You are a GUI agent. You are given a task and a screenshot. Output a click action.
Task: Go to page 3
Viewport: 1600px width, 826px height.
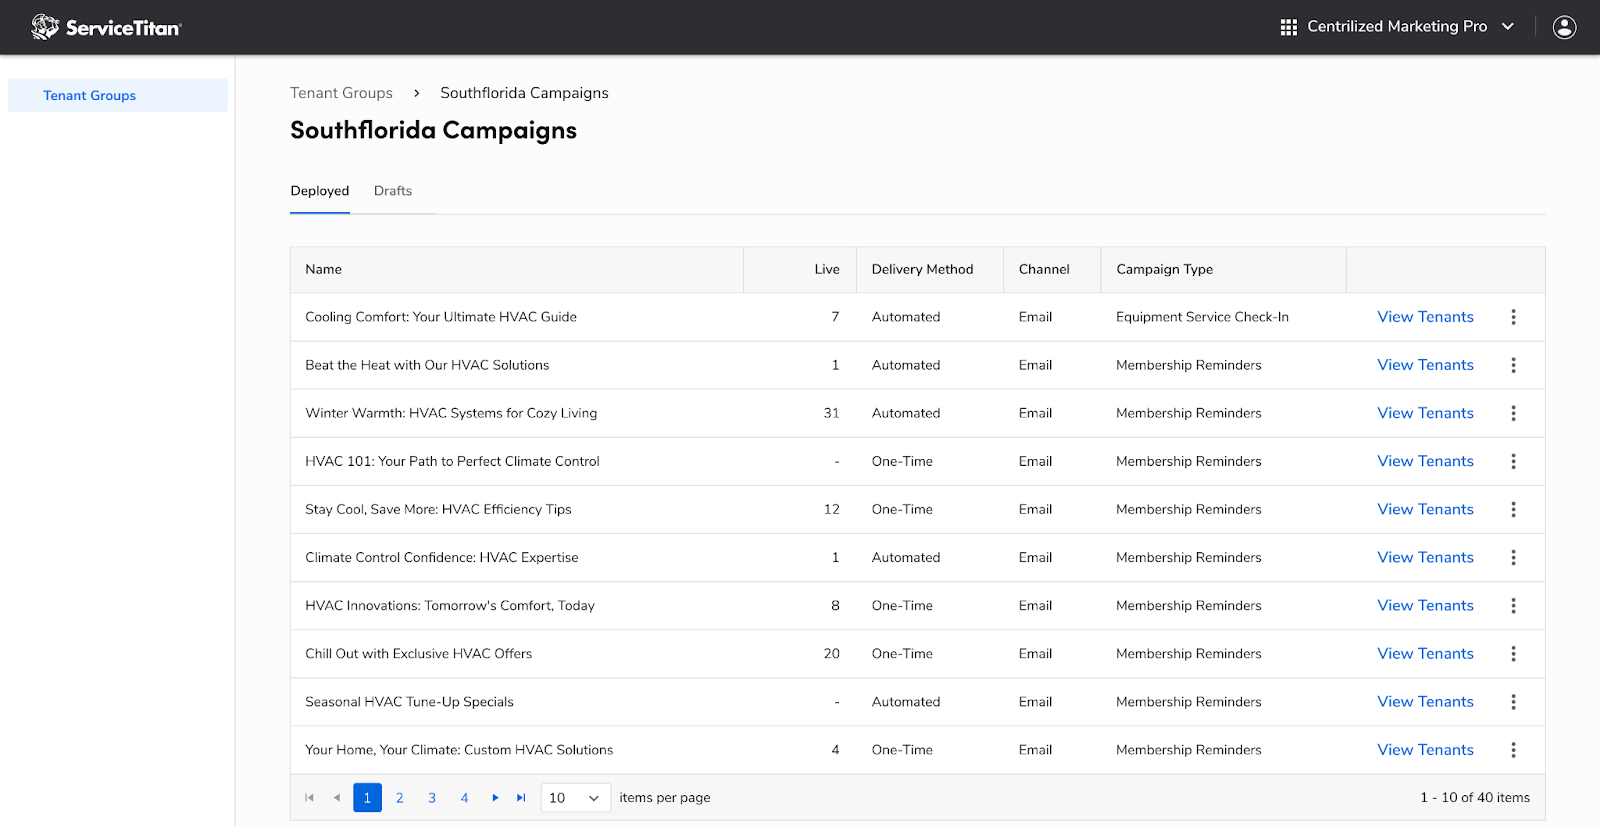432,798
